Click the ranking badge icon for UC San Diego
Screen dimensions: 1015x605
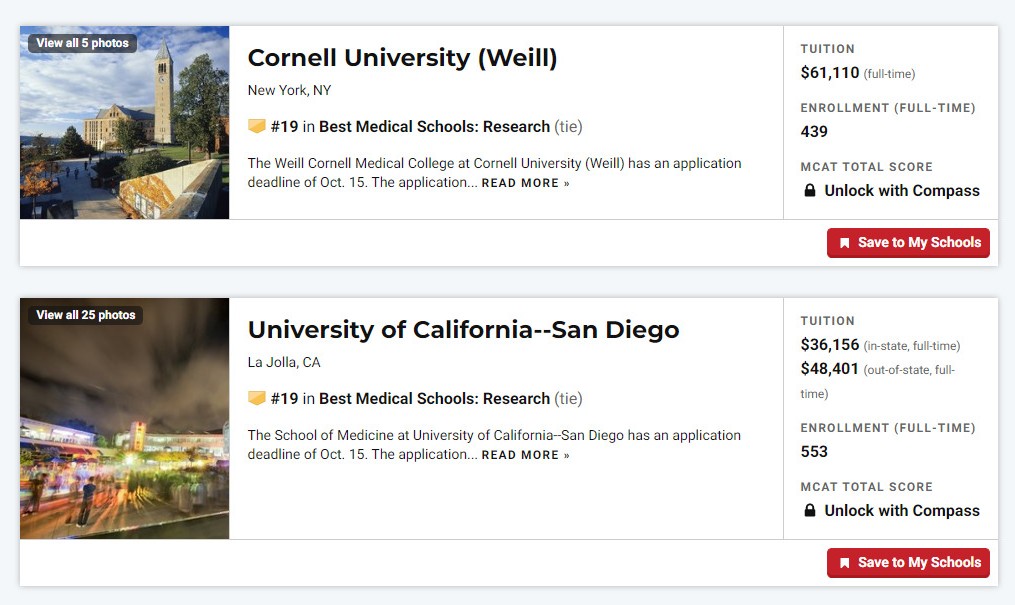256,398
